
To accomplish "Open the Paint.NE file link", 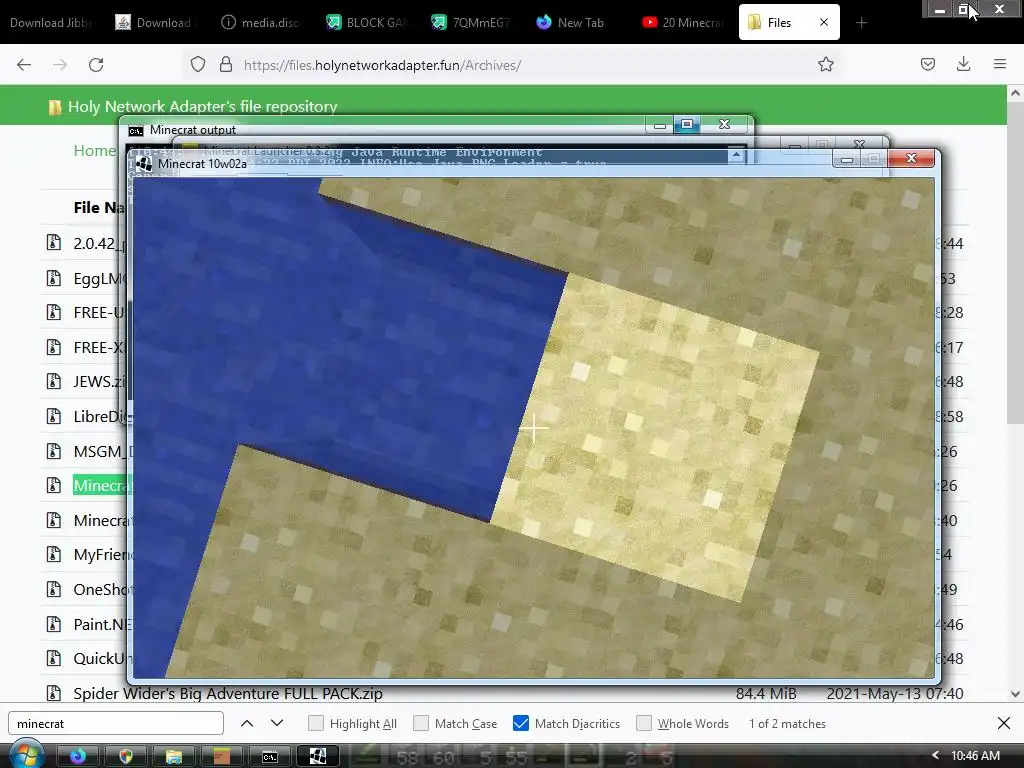I will [102, 624].
